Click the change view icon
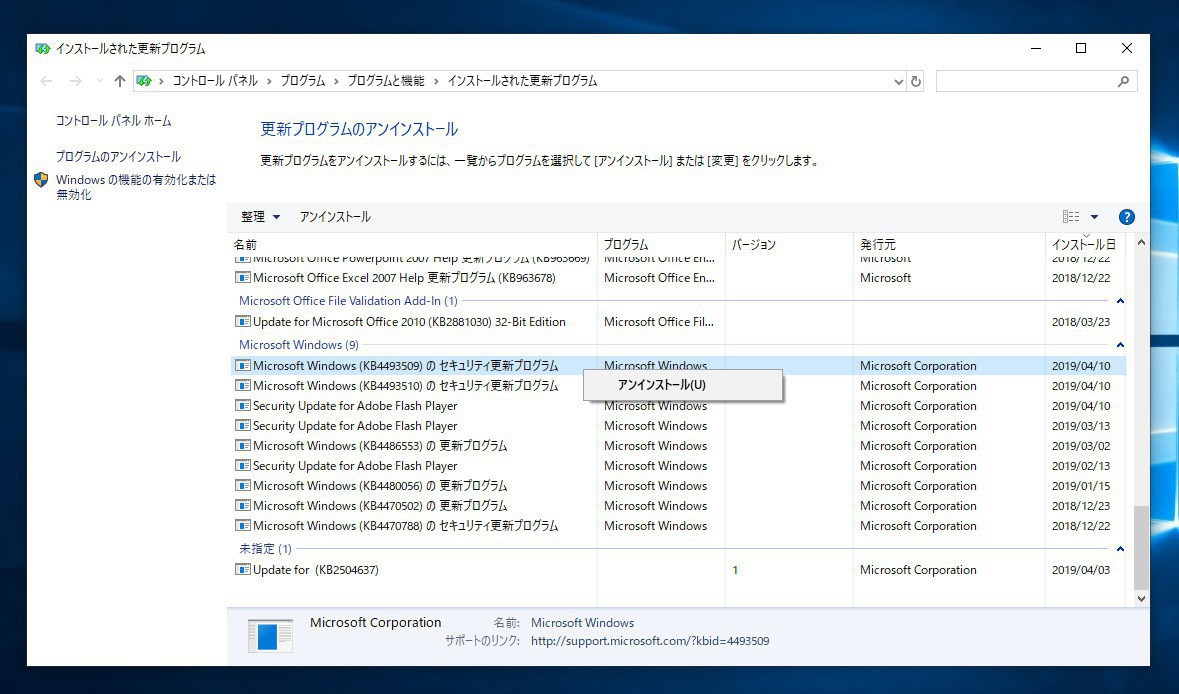 pos(1071,217)
